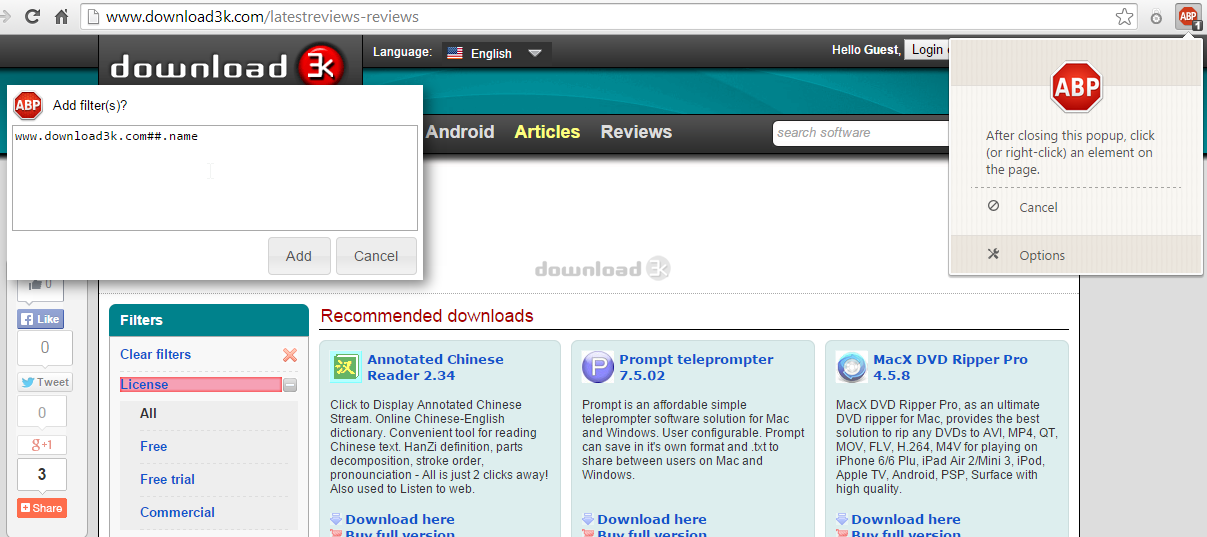The image size is (1207, 537).
Task: Click the highlighted License filter heading
Action: point(200,385)
